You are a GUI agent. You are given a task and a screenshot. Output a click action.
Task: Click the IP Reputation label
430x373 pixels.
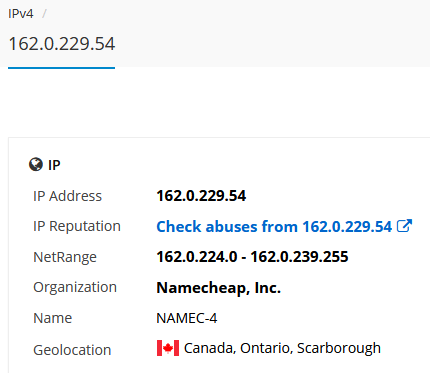77,226
